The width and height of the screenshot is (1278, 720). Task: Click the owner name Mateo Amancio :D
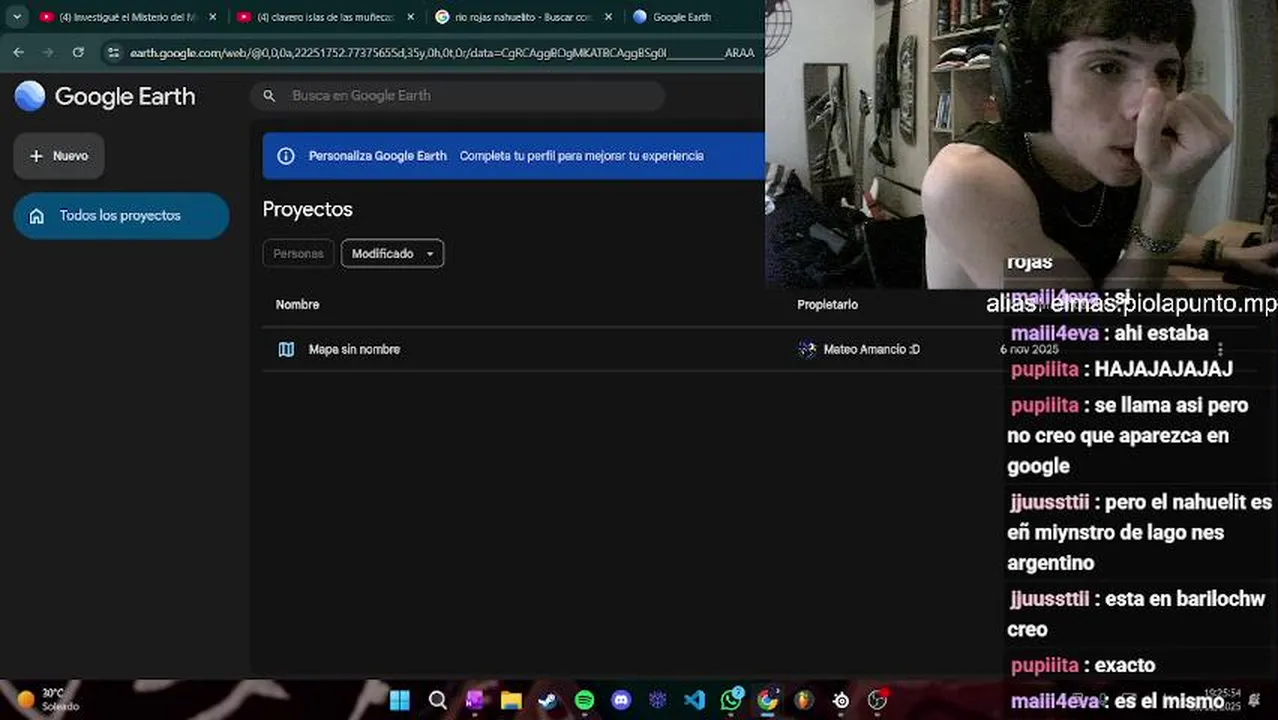(x=871, y=349)
